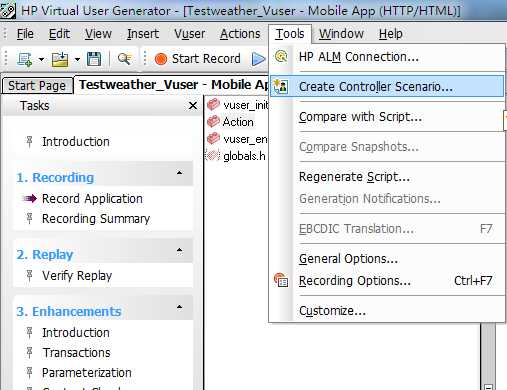Open Record Application task link
This screenshot has width=507, height=390.
(x=92, y=199)
